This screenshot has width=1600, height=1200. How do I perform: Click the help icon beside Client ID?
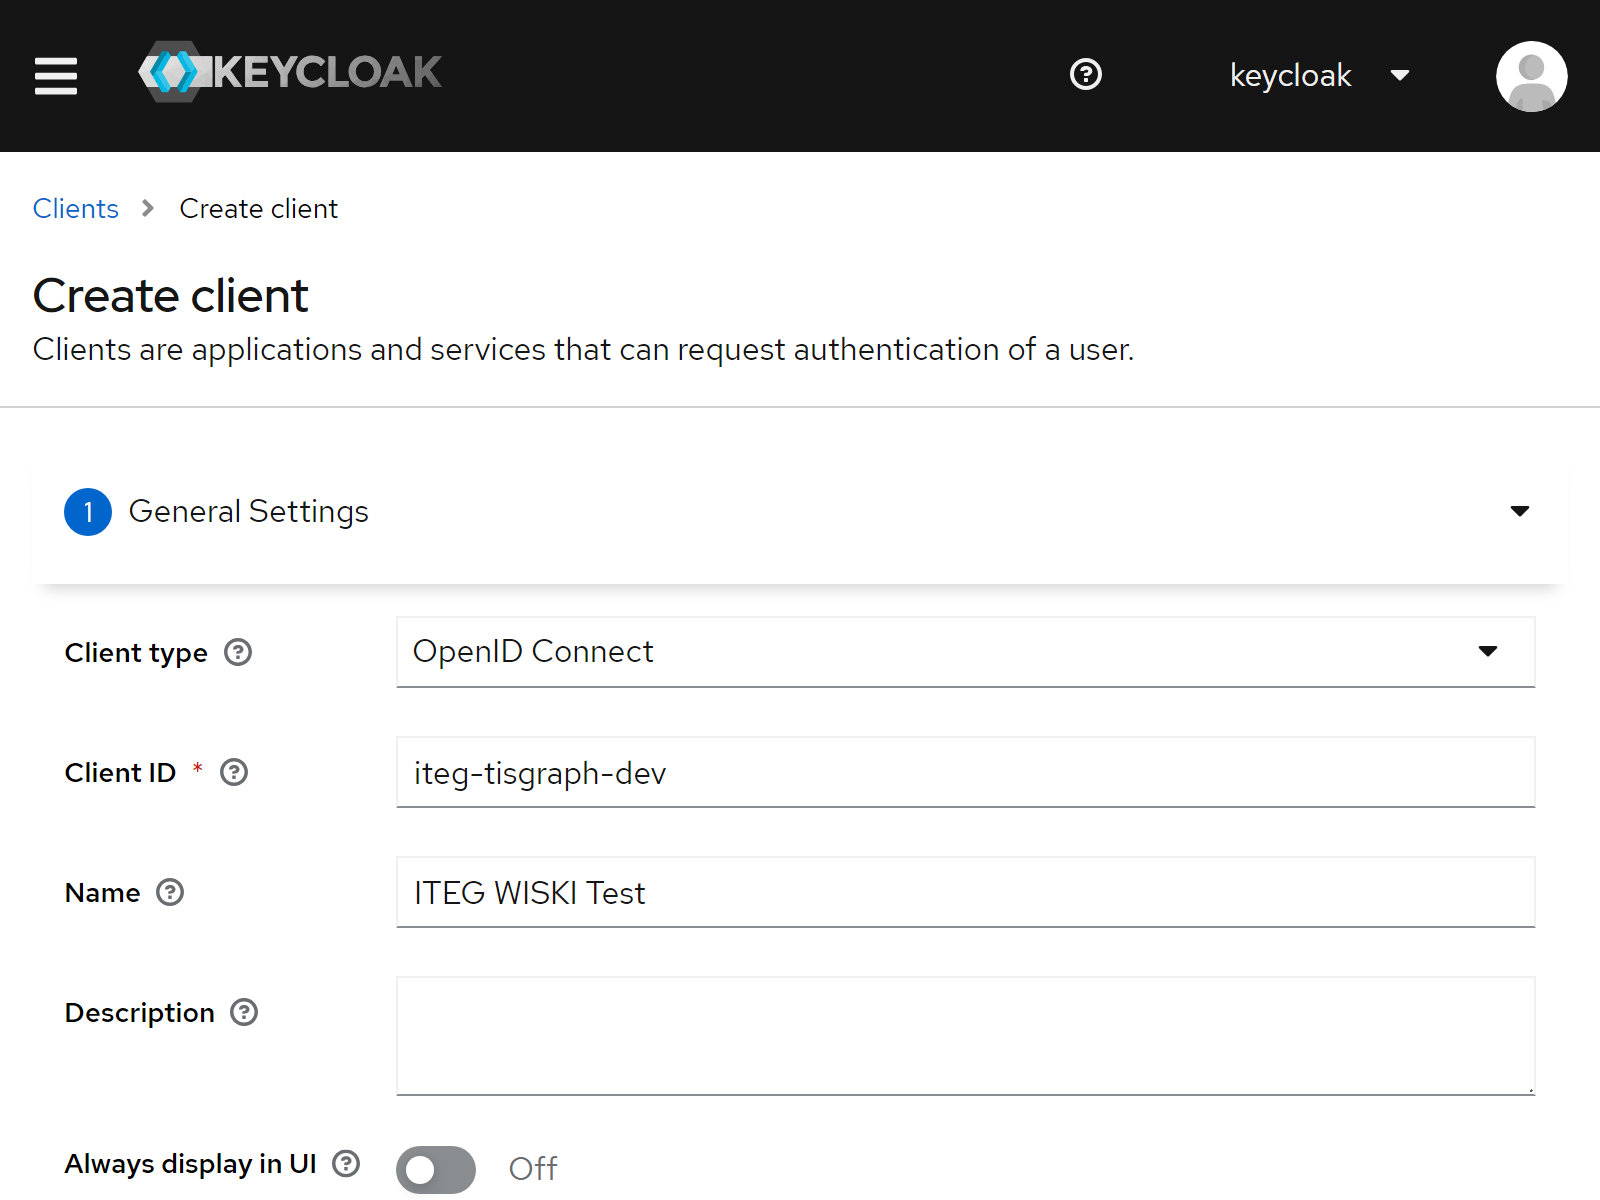pos(234,772)
